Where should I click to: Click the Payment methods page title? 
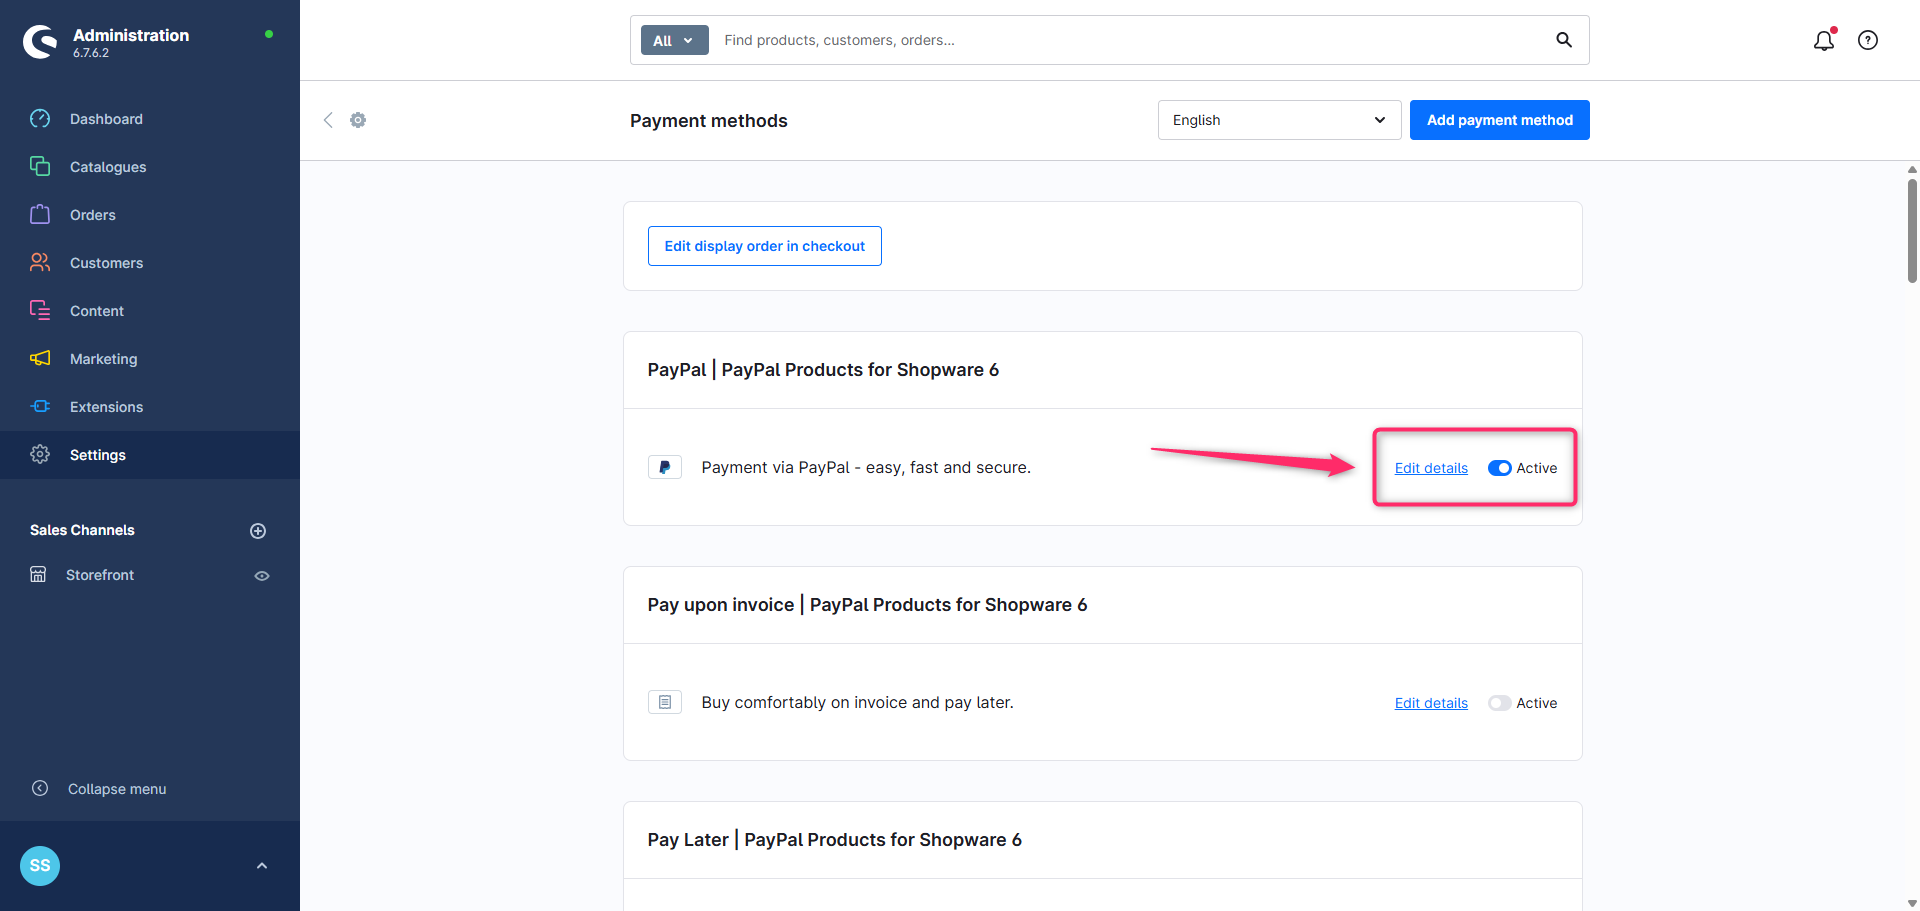[709, 121]
